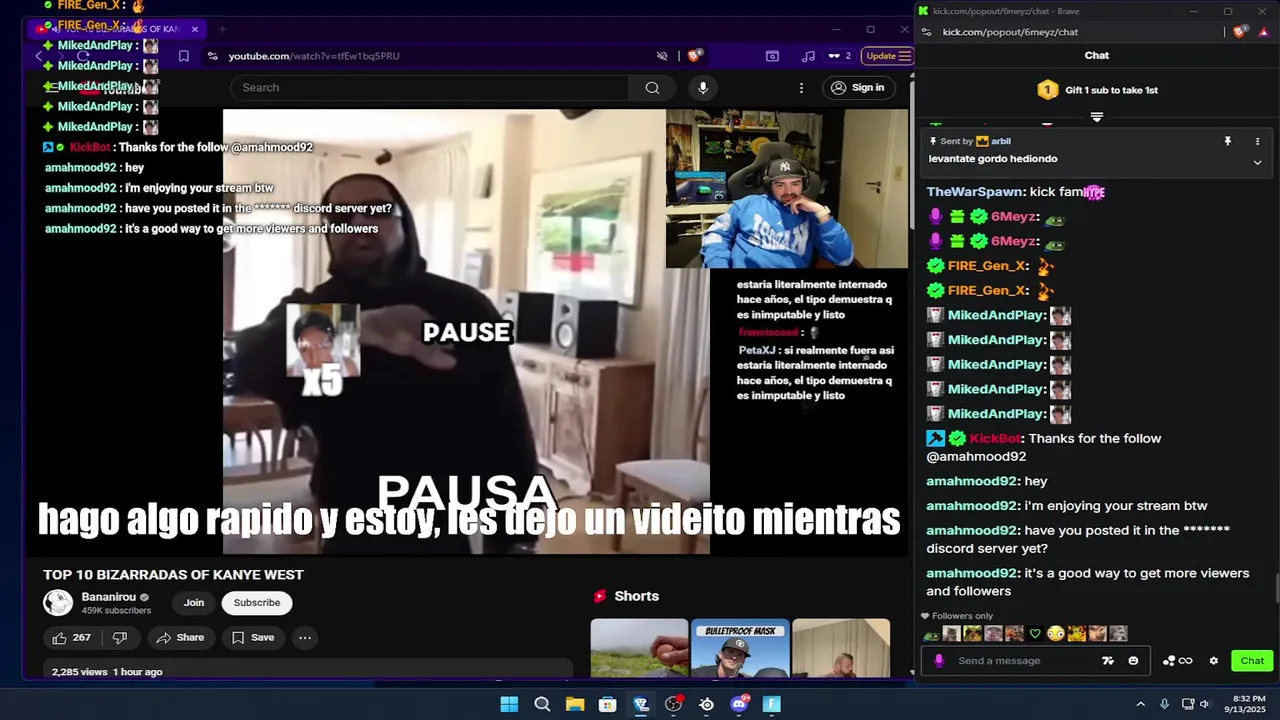Screen dimensions: 1280x720
Task: Click the YouTube search magnifier button
Action: click(x=652, y=88)
